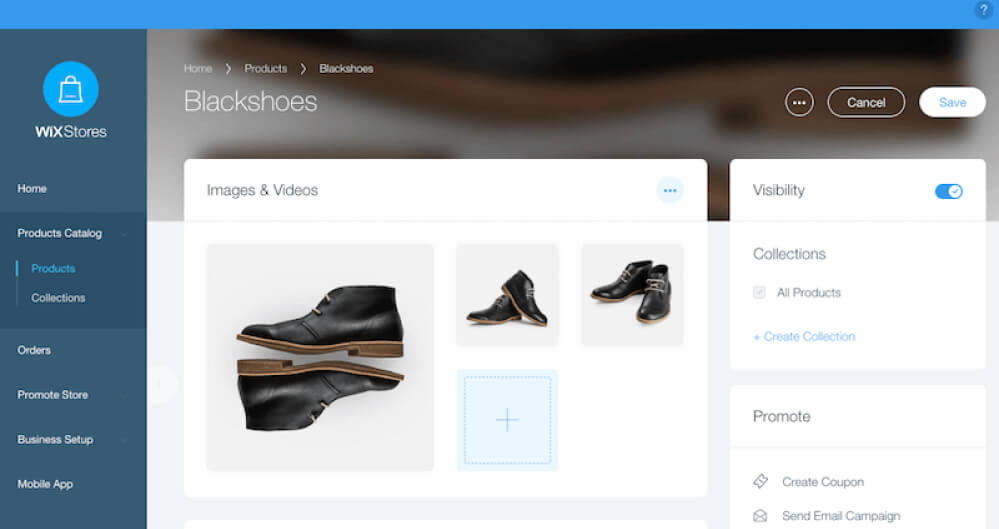Screen dimensions: 999x529
Task: Open Mobile App in the sidebar
Action: 45,484
